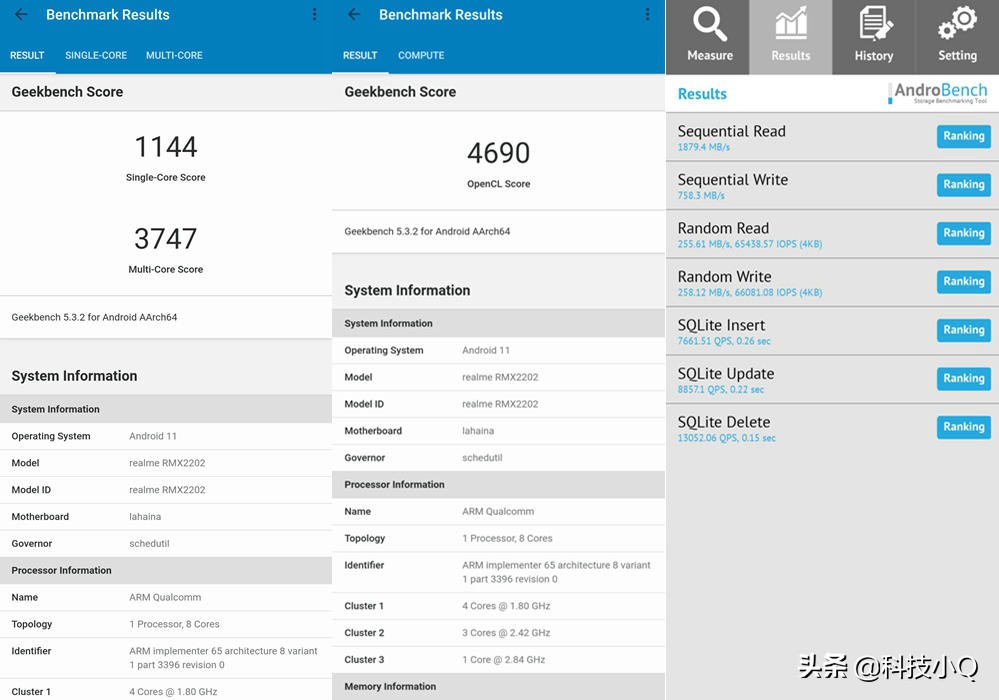Screen dimensions: 999x700
Task: Open Ranking for Sequential Write
Action: pyautogui.click(x=963, y=184)
